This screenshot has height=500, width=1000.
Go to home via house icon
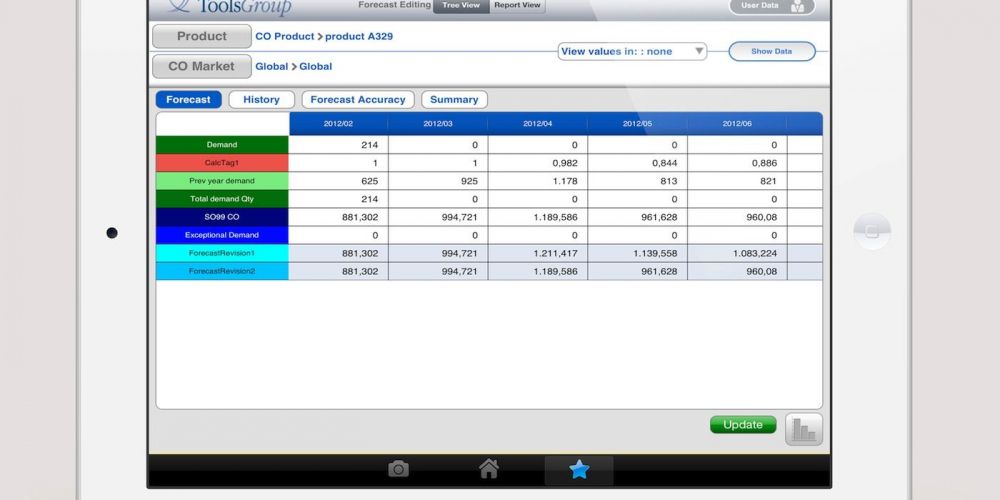click(488, 469)
